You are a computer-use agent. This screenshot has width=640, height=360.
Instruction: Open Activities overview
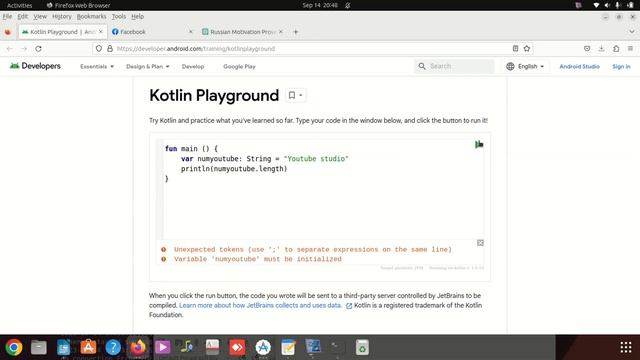pos(19,5)
